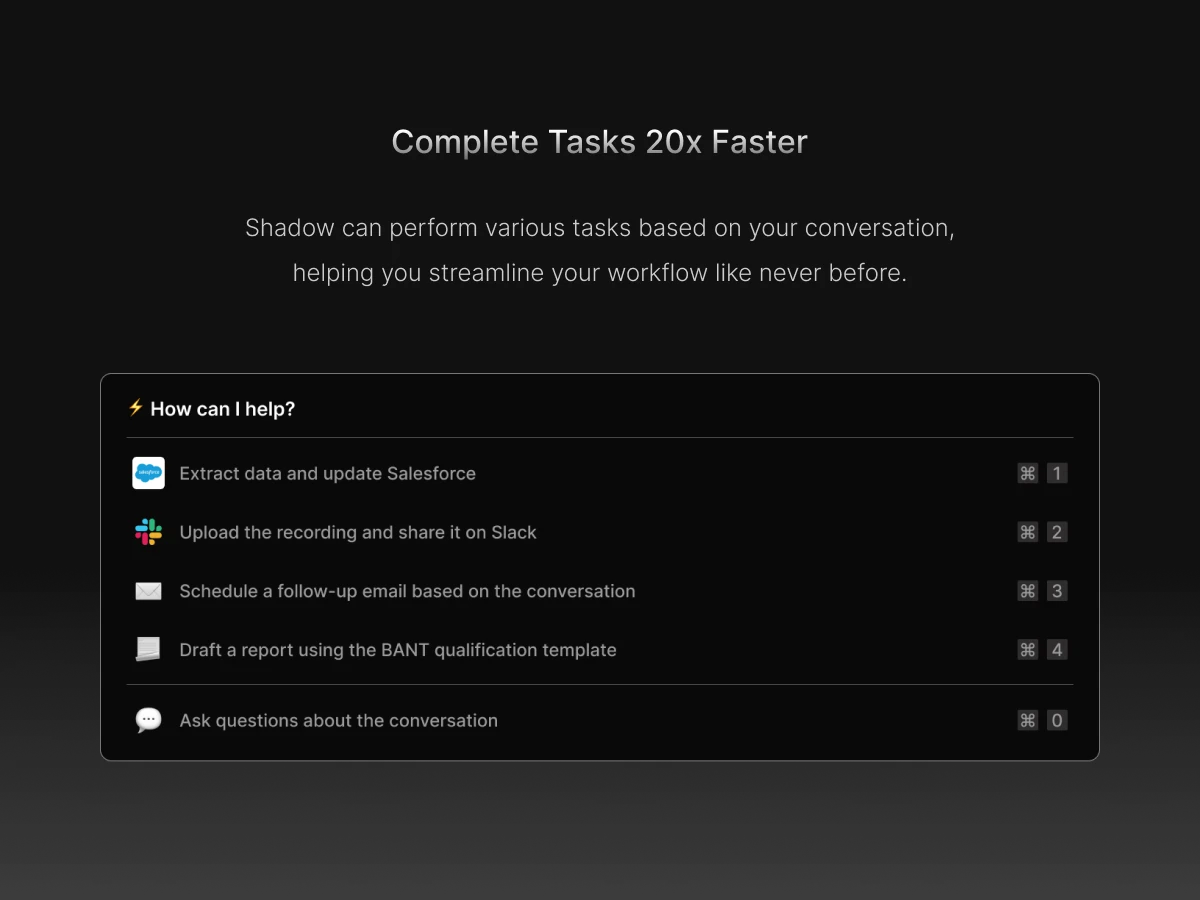Click the speech bubble chat icon
1200x900 pixels.
coord(148,720)
